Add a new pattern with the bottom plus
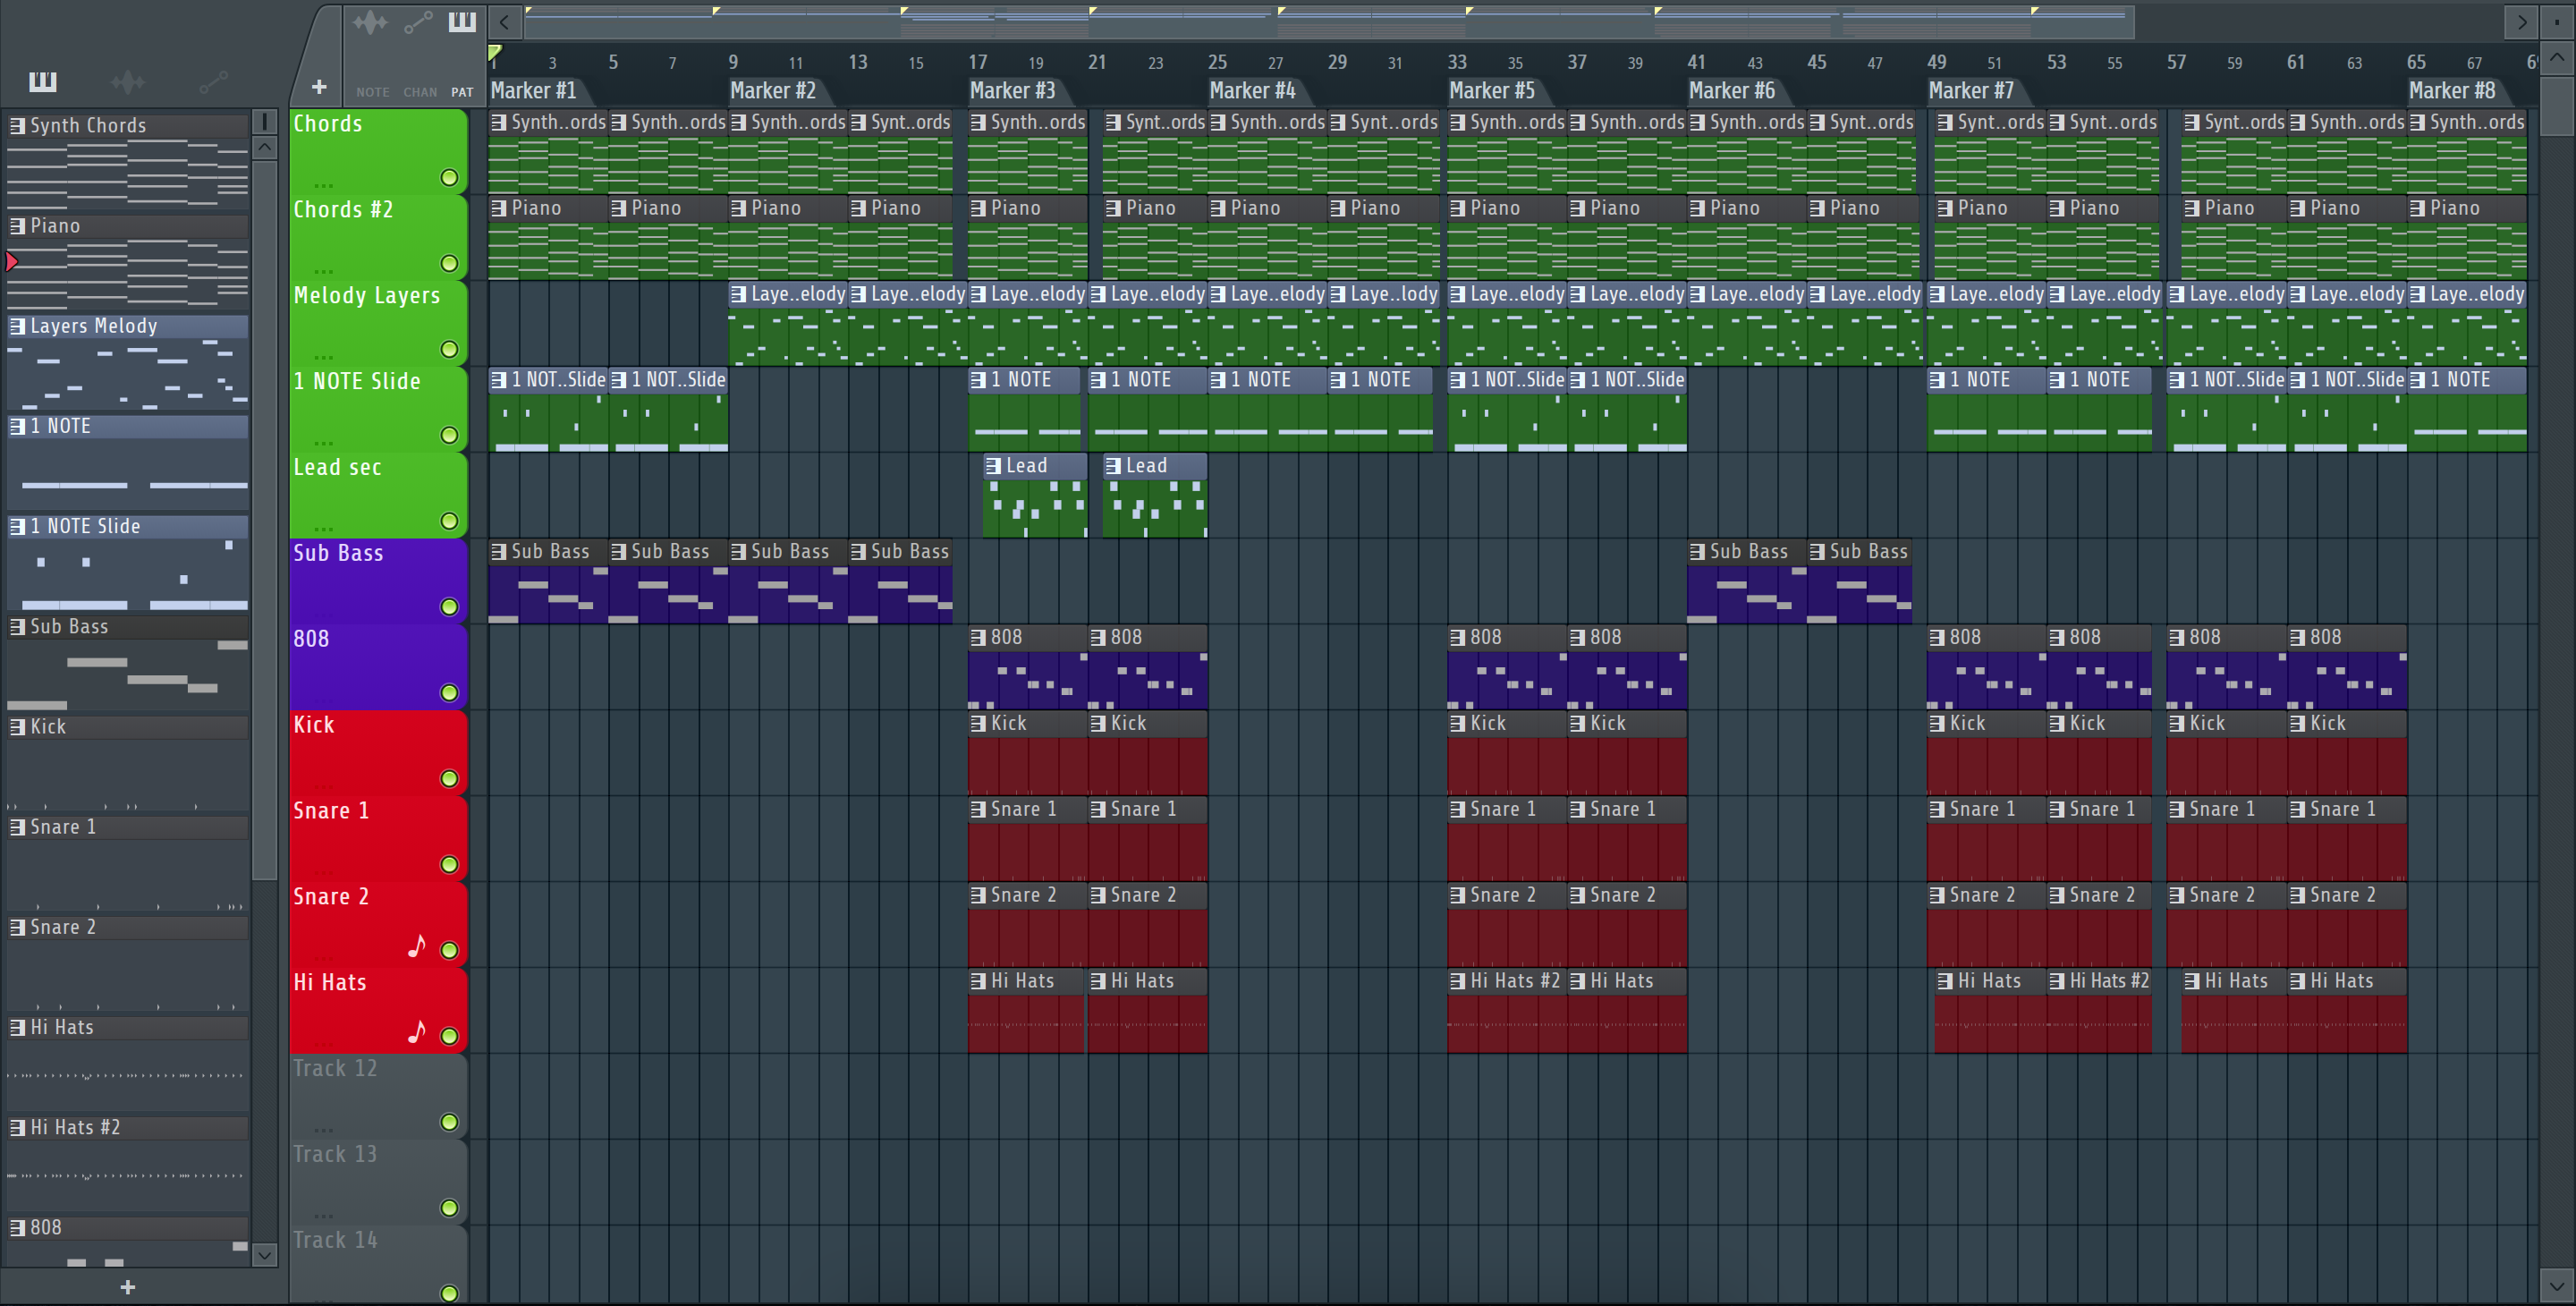Image resolution: width=2576 pixels, height=1306 pixels. click(127, 1287)
